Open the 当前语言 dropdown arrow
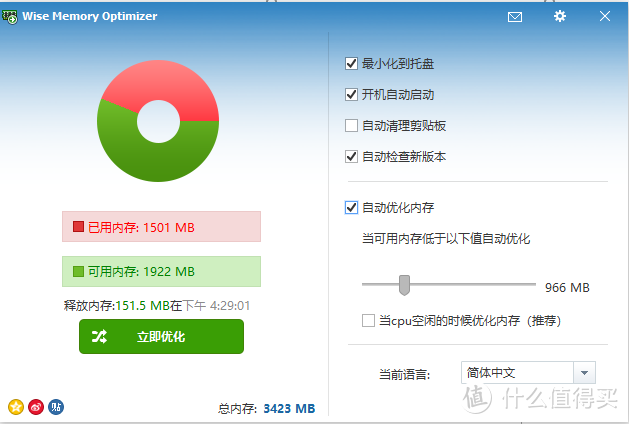The image size is (629, 424). pos(584,373)
